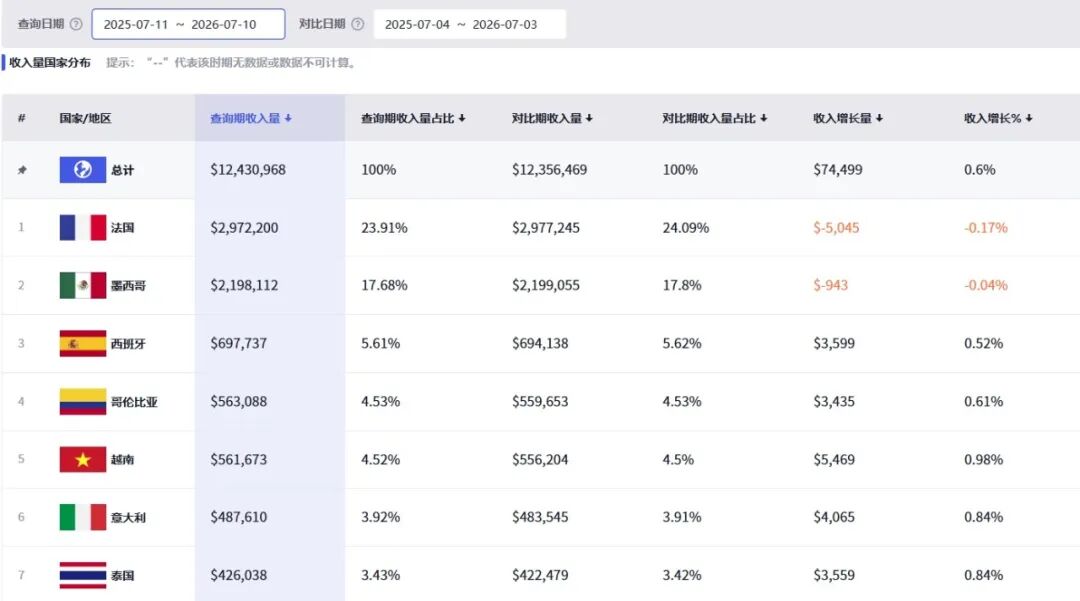The width and height of the screenshot is (1080, 601).
Task: Select the 收入量国家分布 section tab
Action: tap(50, 63)
